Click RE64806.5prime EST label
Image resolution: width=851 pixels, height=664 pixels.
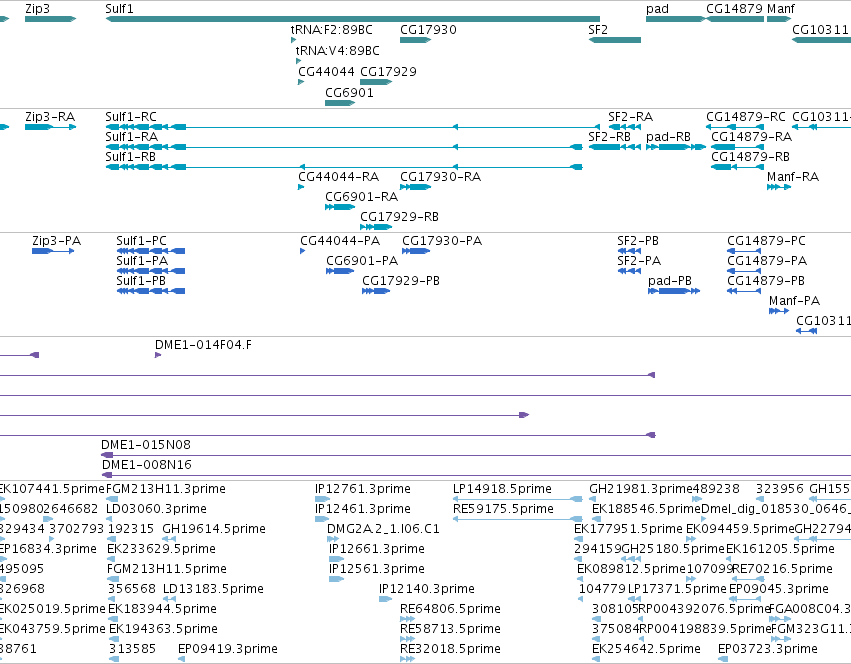(x=450, y=609)
